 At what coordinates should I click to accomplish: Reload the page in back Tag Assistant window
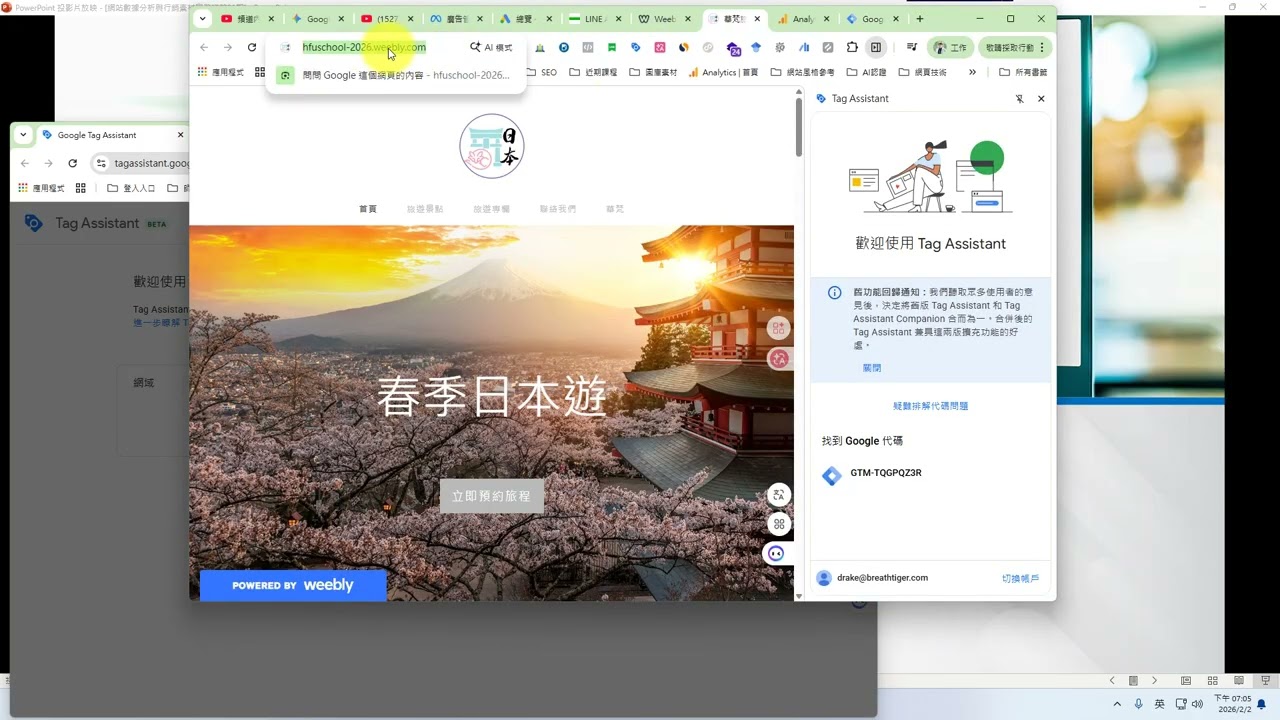click(x=72, y=163)
